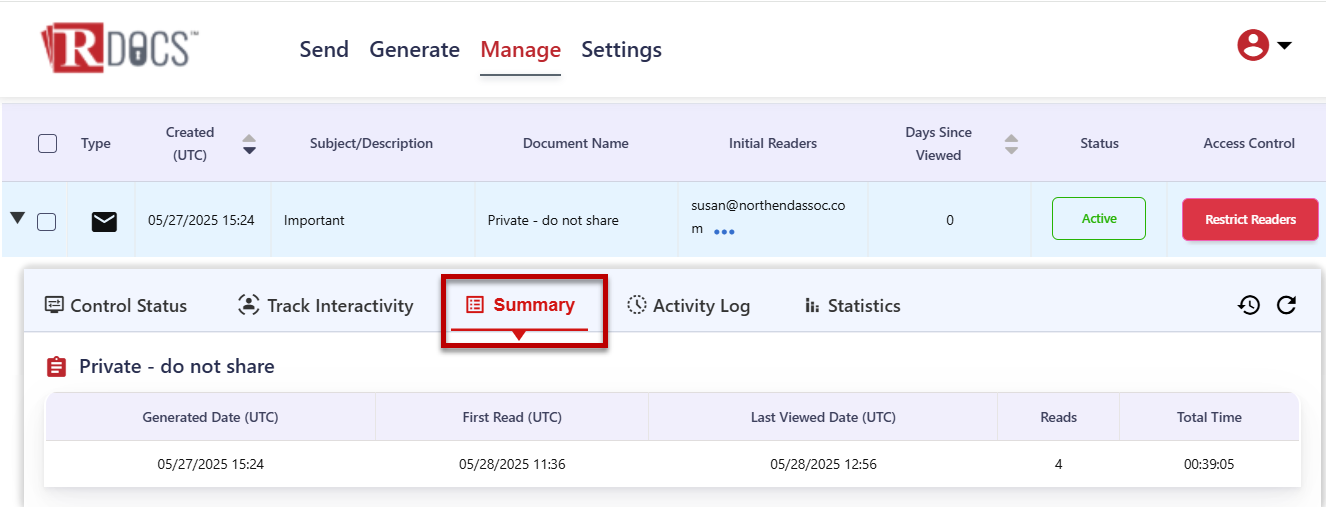Sort by Days Since Viewed arrows
Image resolution: width=1326 pixels, height=526 pixels.
click(x=1011, y=144)
